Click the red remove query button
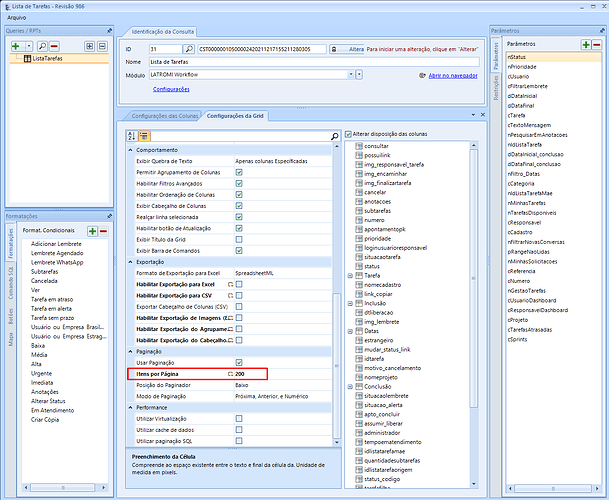 (51, 46)
